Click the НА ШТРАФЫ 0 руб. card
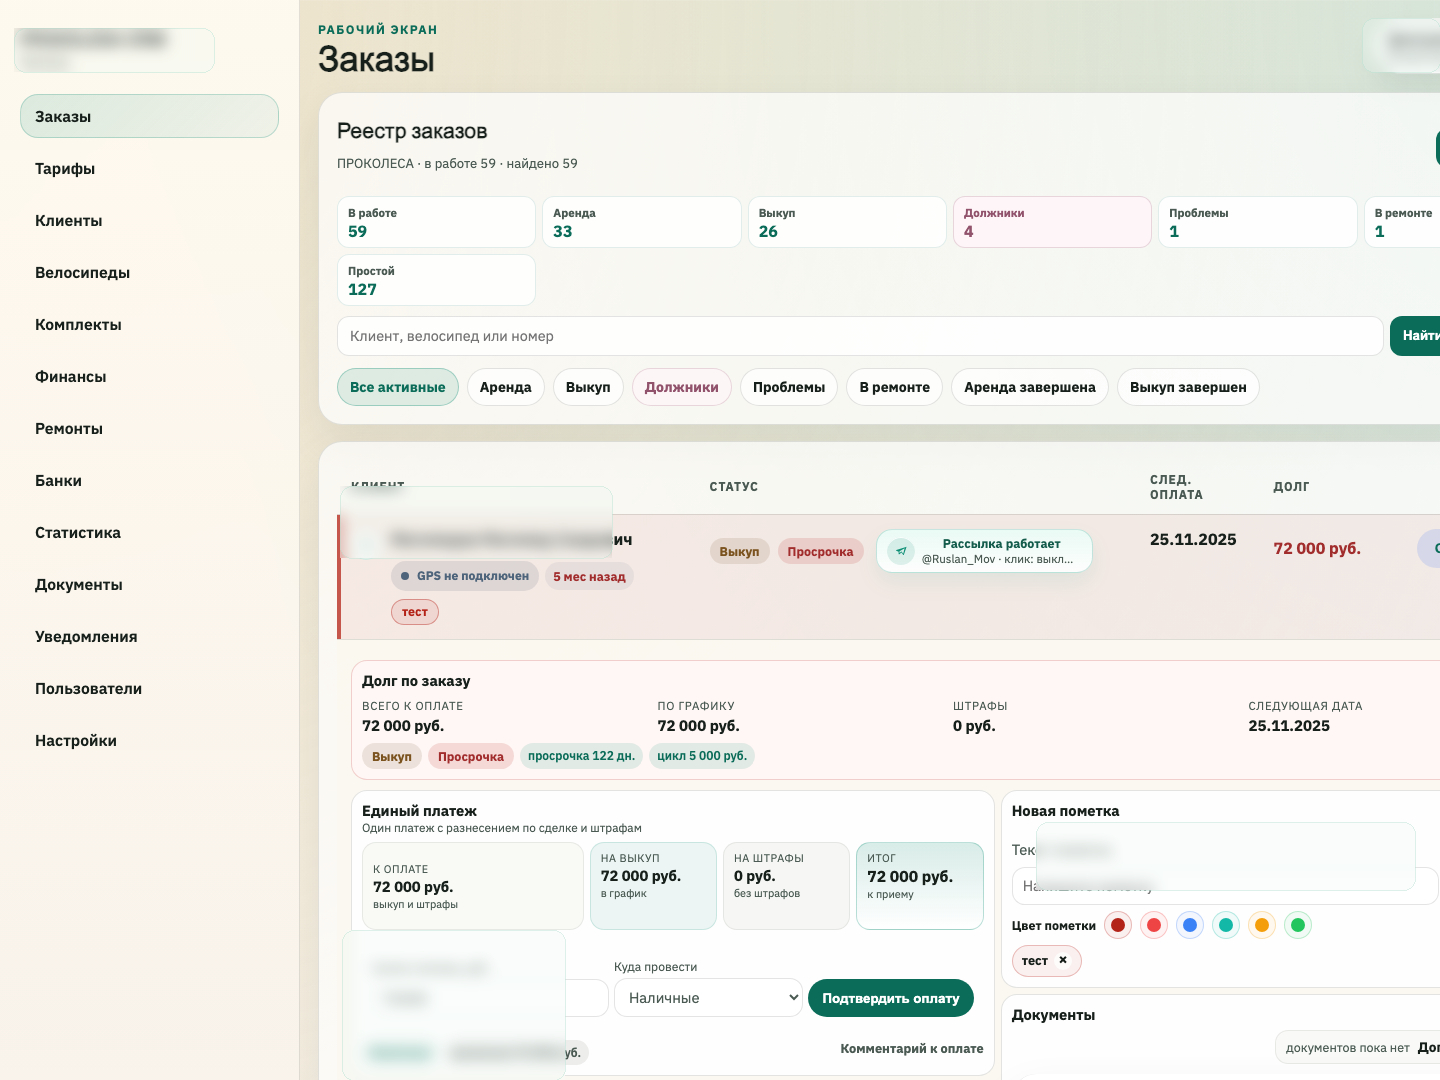Viewport: 1440px width, 1080px height. pyautogui.click(x=786, y=886)
